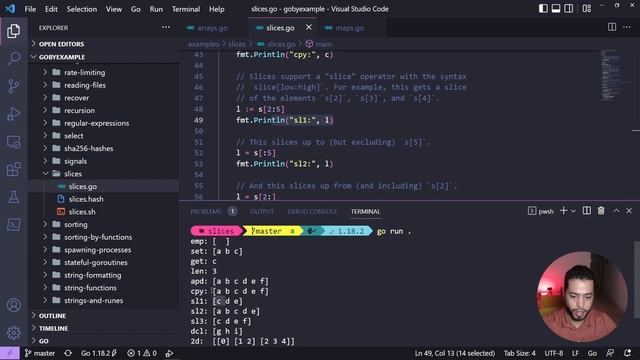Close the terminal panel
The height and width of the screenshot is (360, 640).
[629, 211]
